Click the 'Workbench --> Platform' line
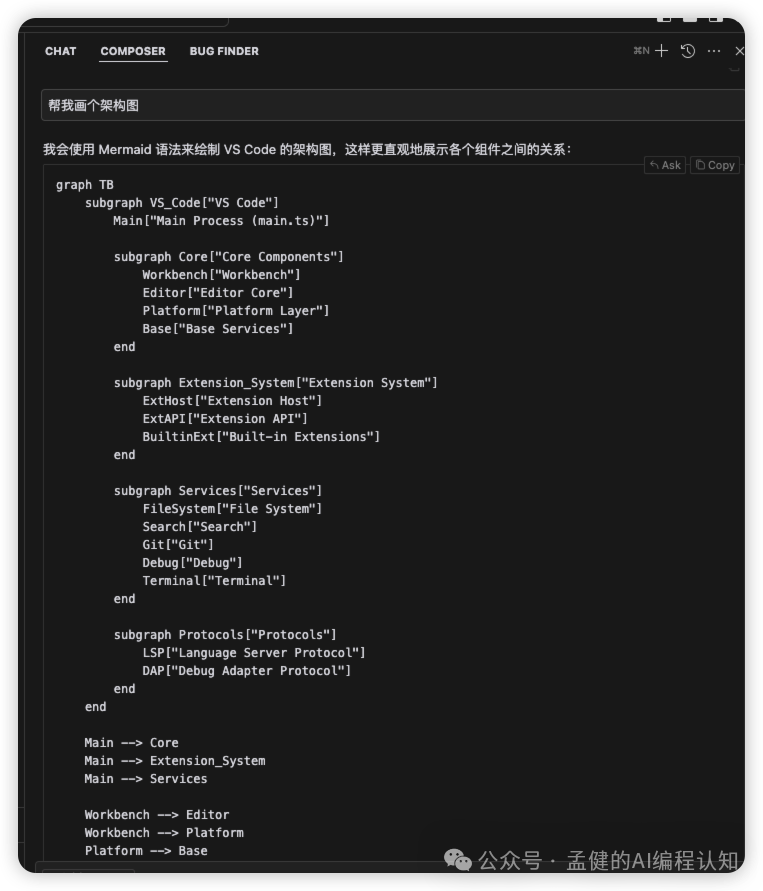The image size is (763, 891). [164, 833]
